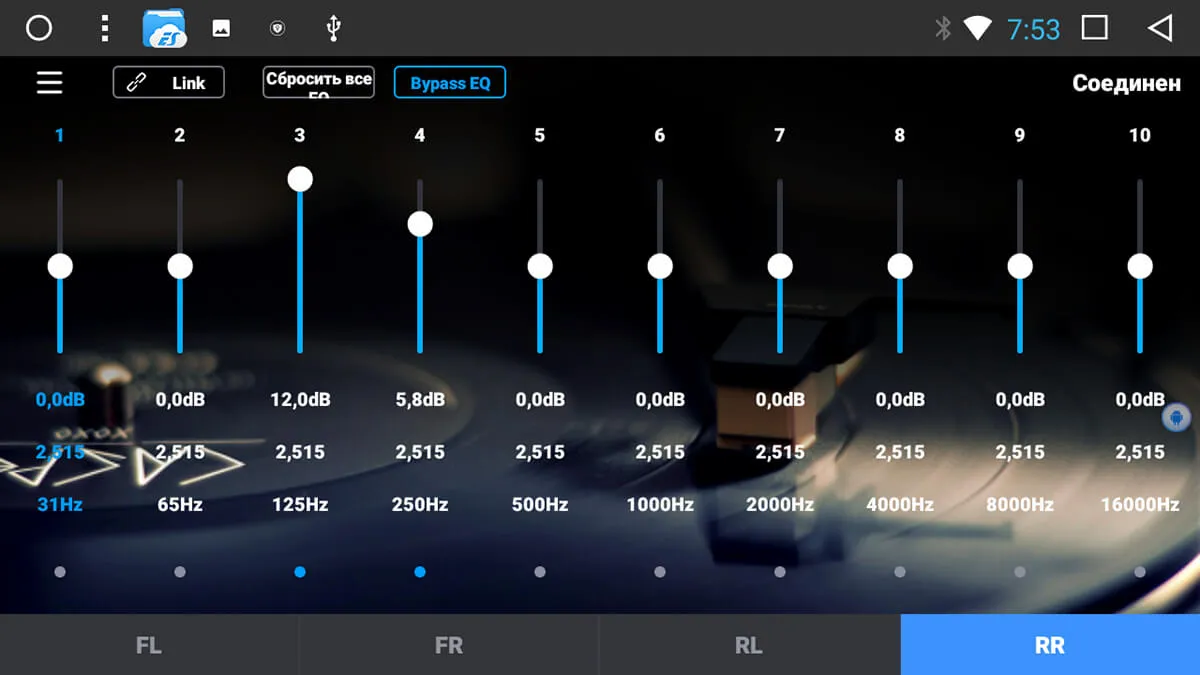Select the RL channel tab
This screenshot has width=1200, height=675.
pos(749,645)
